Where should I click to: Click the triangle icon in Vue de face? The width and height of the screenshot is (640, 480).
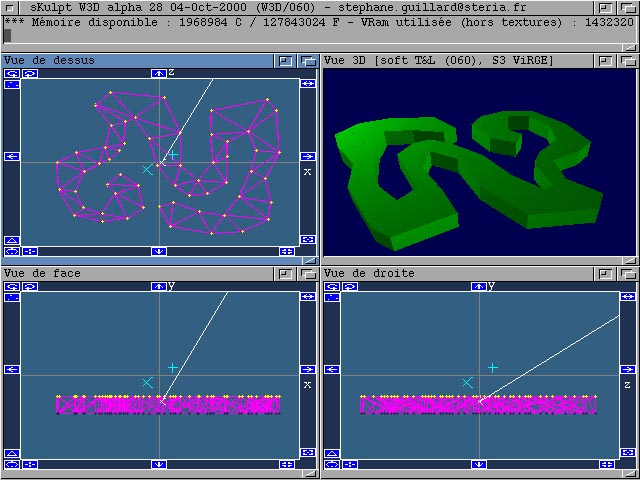coord(12,453)
